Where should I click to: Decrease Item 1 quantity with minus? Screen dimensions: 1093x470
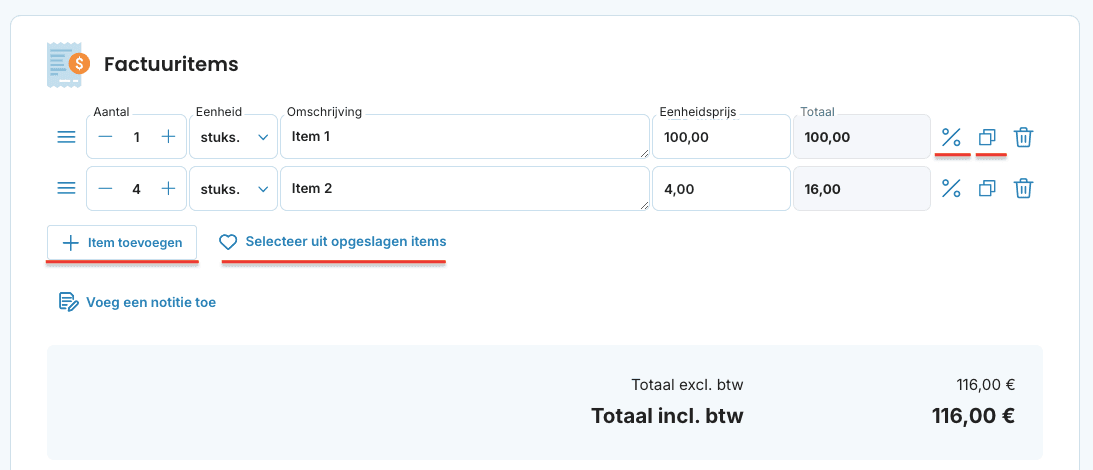click(x=105, y=137)
